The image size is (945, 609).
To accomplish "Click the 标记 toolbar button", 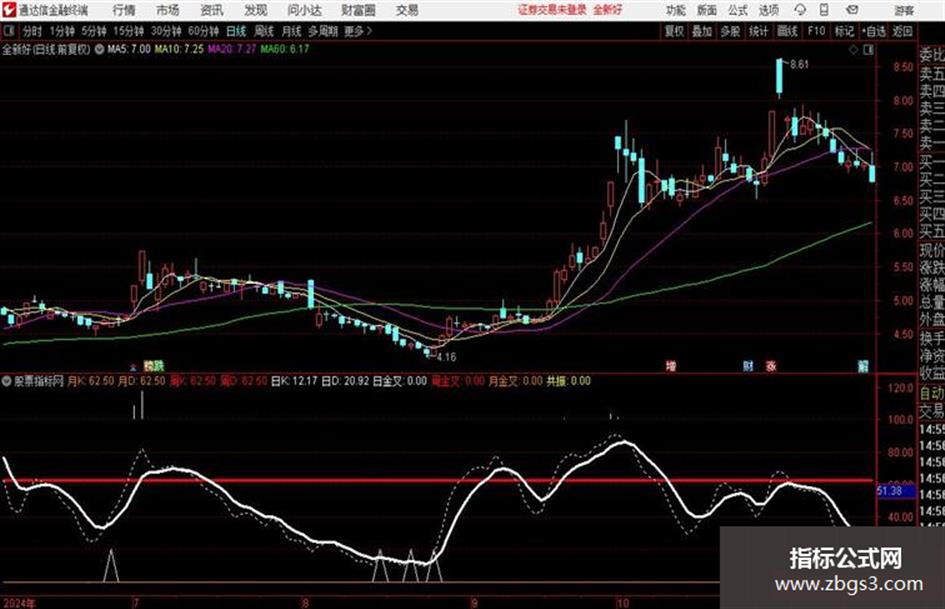I will (x=844, y=31).
